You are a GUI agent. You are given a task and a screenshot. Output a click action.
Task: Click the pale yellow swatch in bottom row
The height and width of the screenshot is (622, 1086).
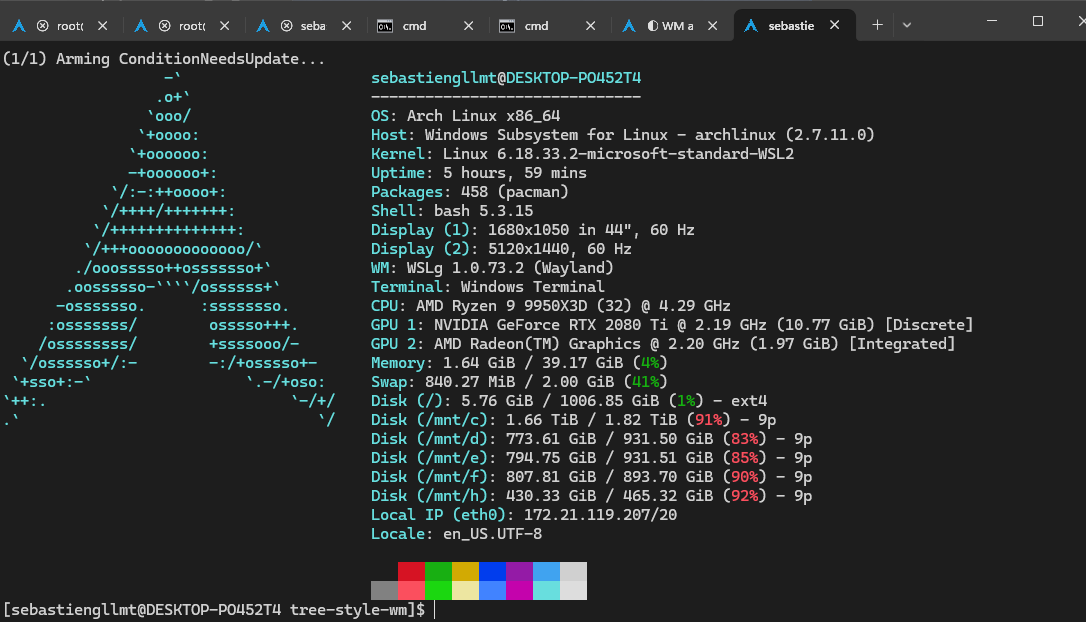click(465, 590)
